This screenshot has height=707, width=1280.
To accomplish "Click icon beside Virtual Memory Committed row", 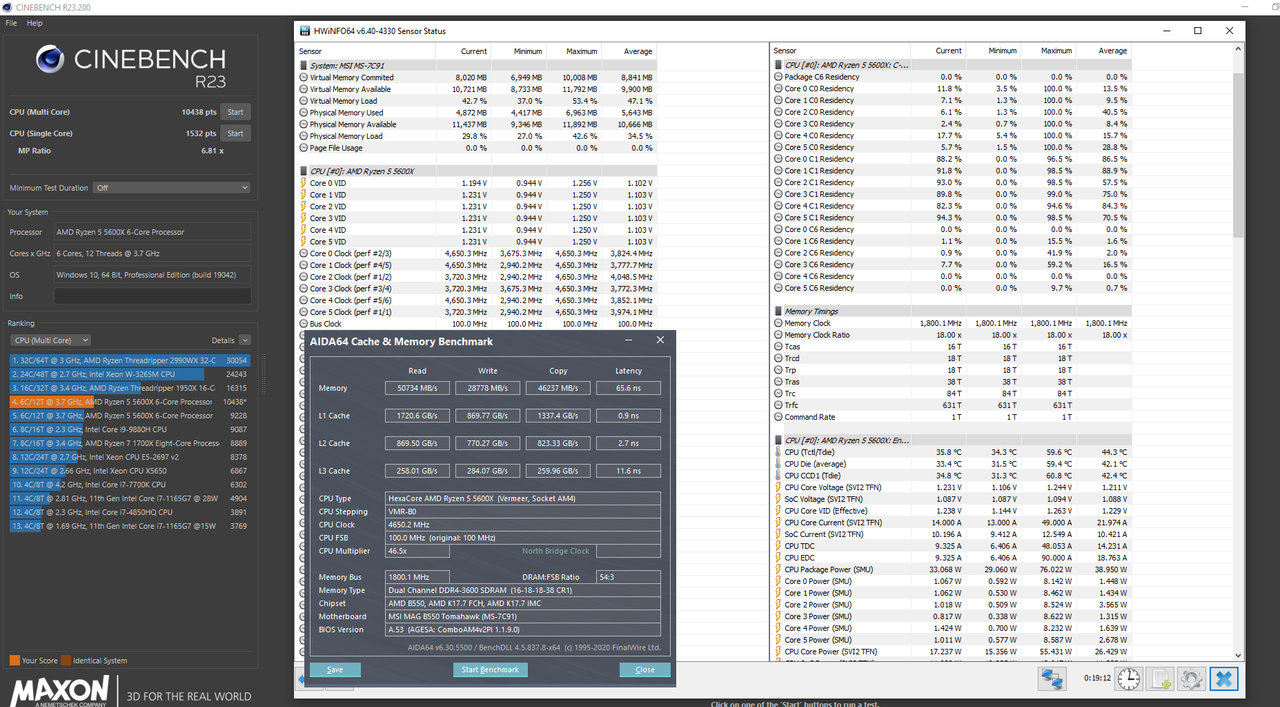I will (x=303, y=77).
